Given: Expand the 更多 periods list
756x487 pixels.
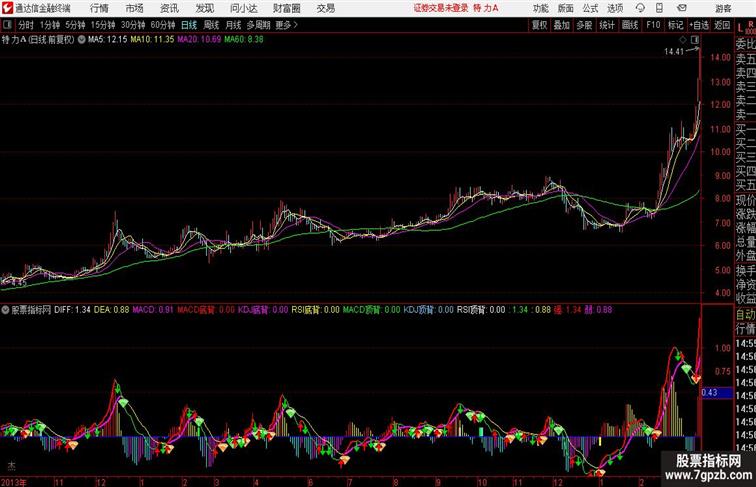Looking at the screenshot, I should 286,25.
